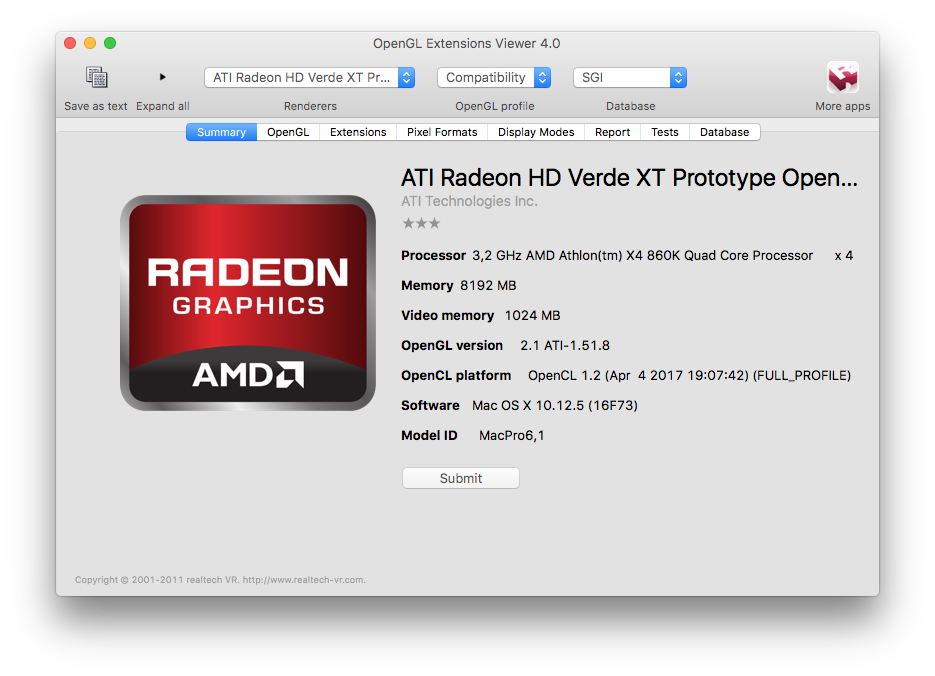Maximize window with green button
The height and width of the screenshot is (676, 935).
[110, 43]
